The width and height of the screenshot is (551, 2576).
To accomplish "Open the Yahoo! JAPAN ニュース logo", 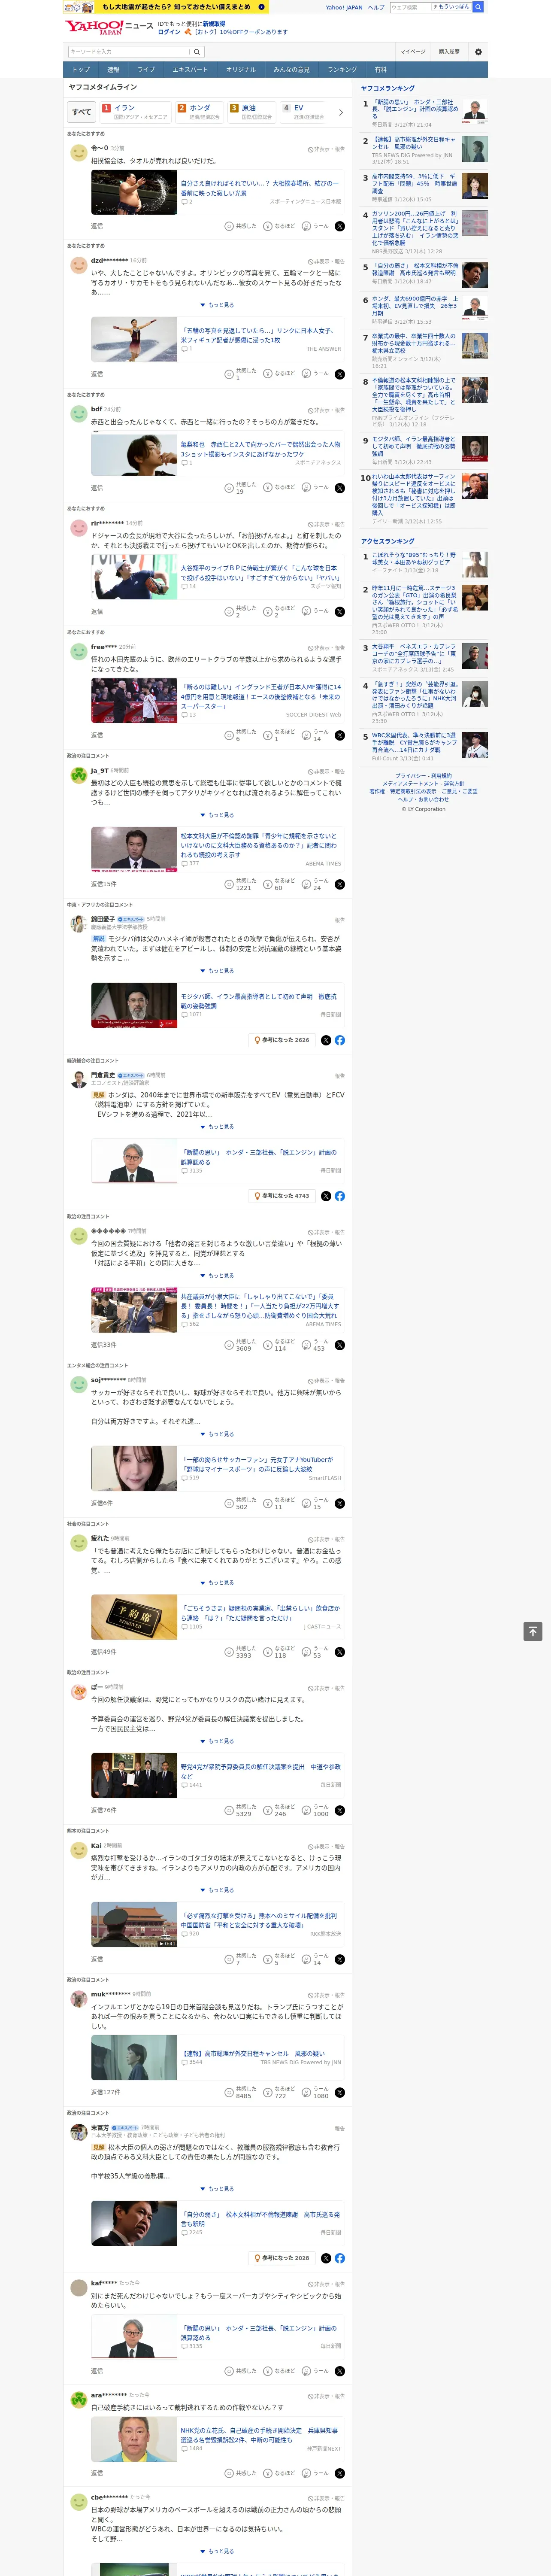I will coord(109,27).
